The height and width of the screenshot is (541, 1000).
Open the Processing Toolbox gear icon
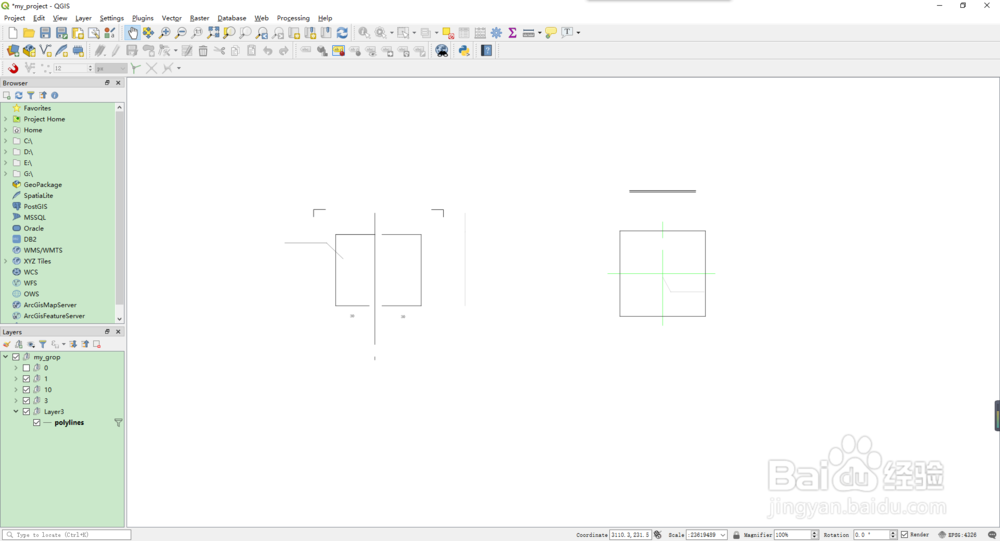(496, 33)
